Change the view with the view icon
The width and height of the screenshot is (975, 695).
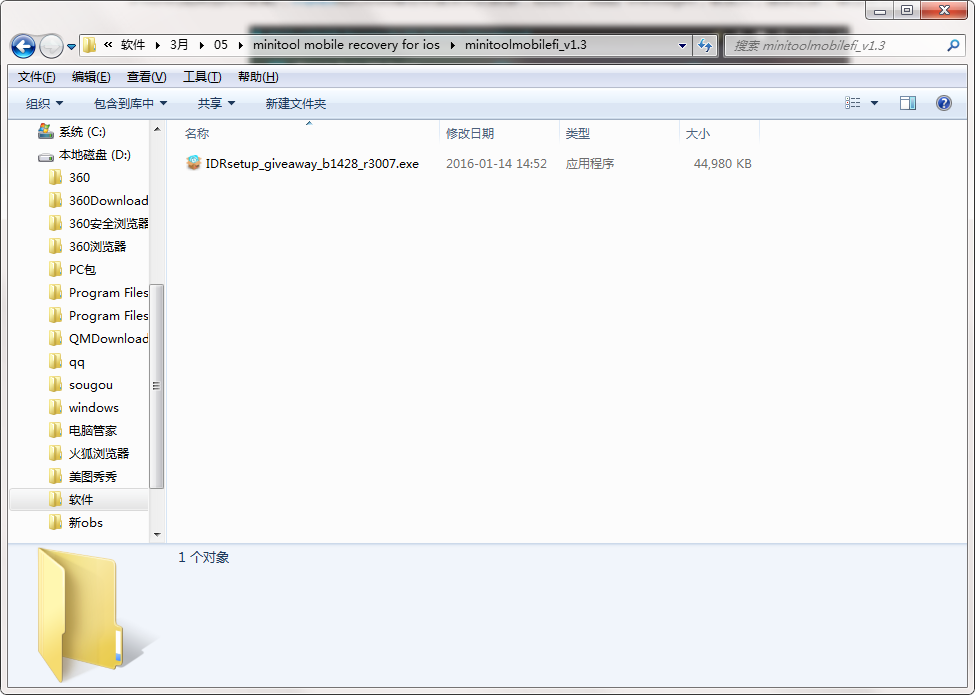click(853, 103)
